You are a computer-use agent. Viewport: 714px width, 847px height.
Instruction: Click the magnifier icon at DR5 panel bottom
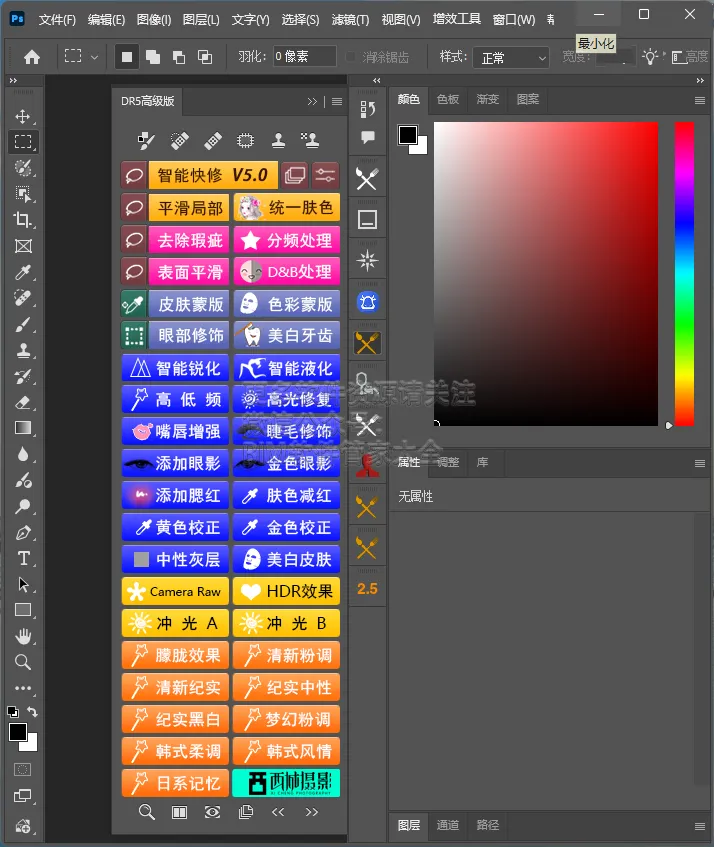click(x=146, y=811)
